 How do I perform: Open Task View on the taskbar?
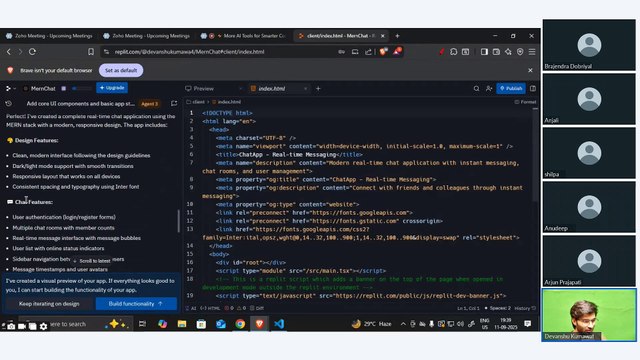point(142,324)
